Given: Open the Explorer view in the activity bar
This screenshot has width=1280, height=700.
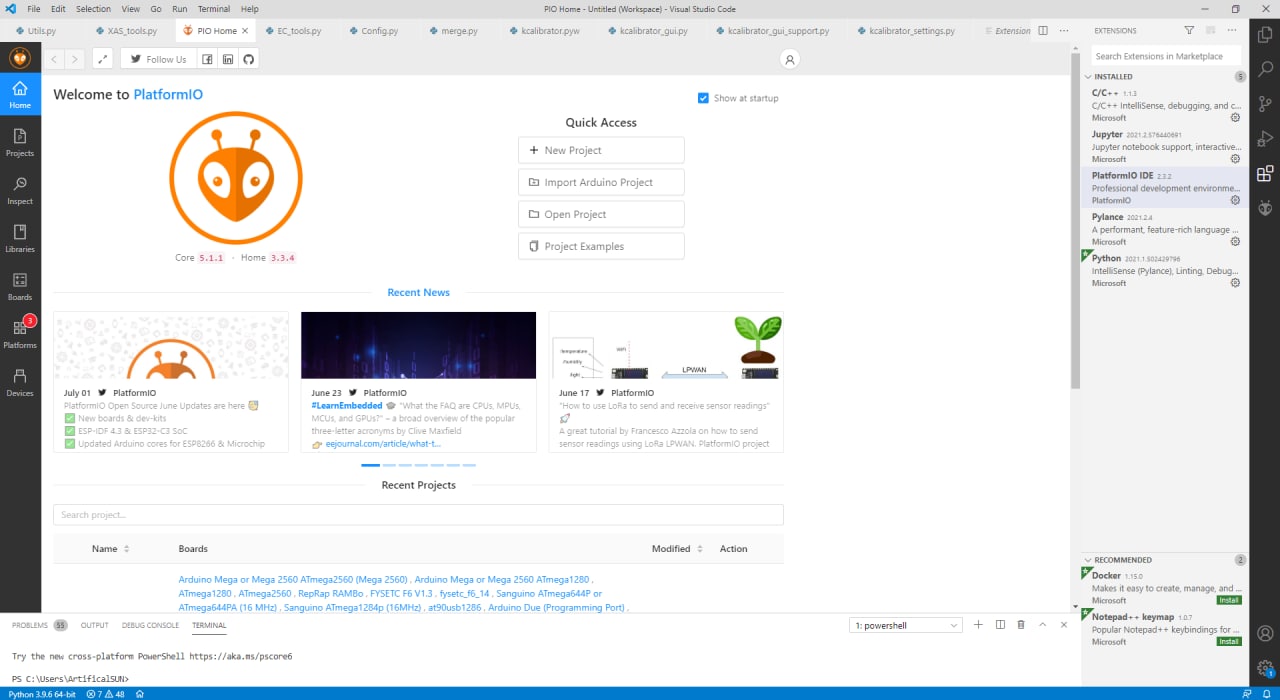Looking at the screenshot, I should point(1265,33).
